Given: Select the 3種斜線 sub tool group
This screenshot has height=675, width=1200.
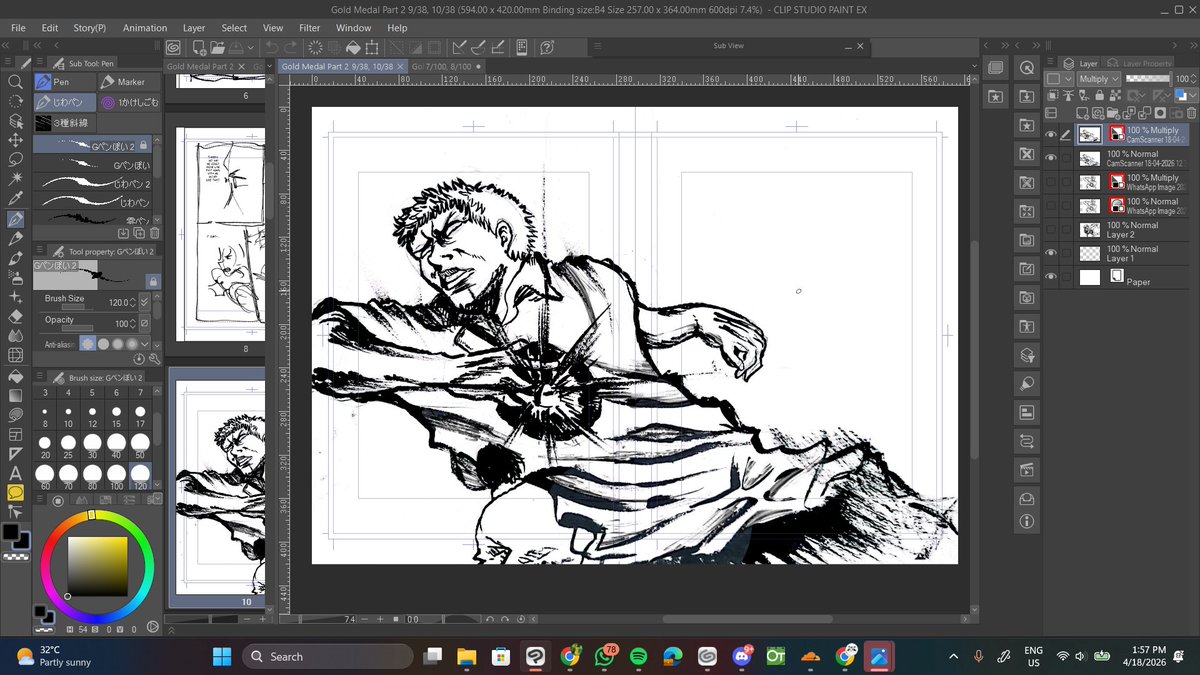Looking at the screenshot, I should [x=65, y=122].
